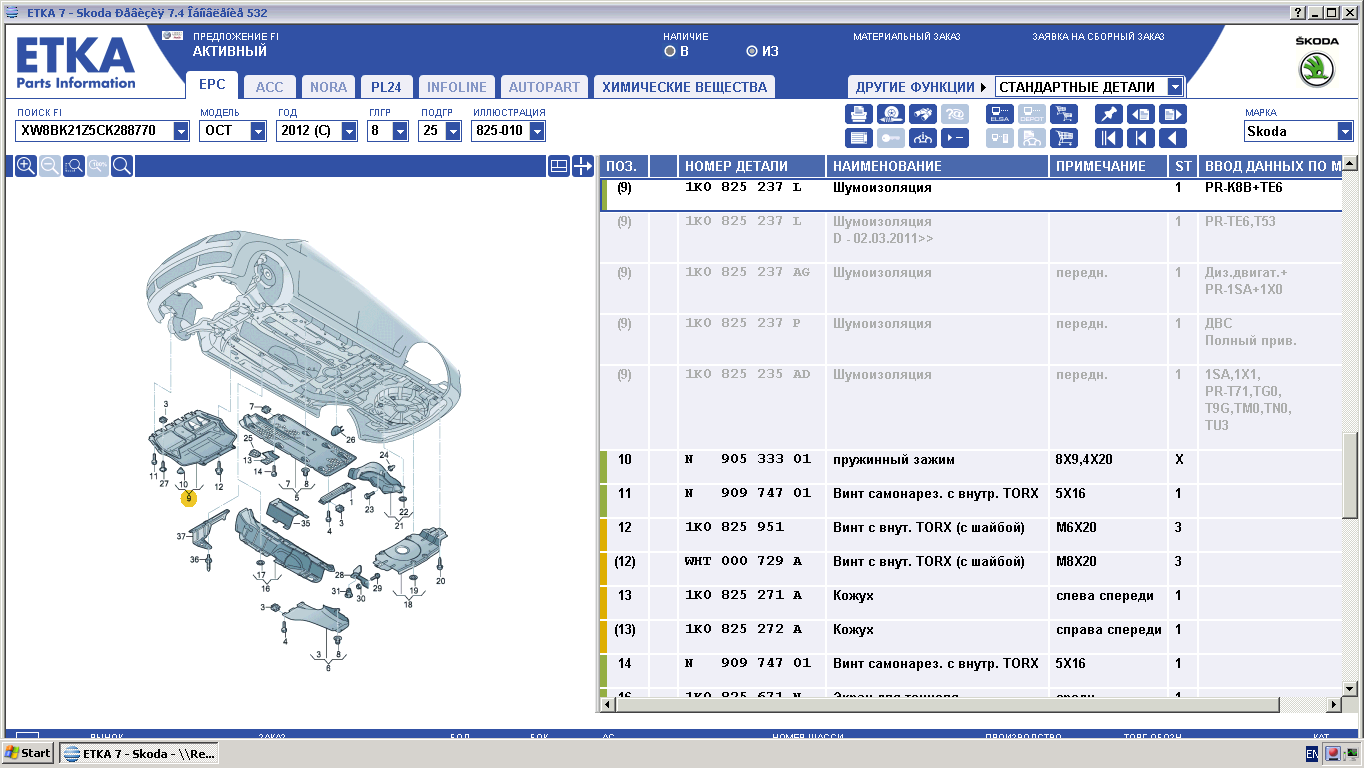
Task: Switch to the EPC tab
Action: coord(212,85)
